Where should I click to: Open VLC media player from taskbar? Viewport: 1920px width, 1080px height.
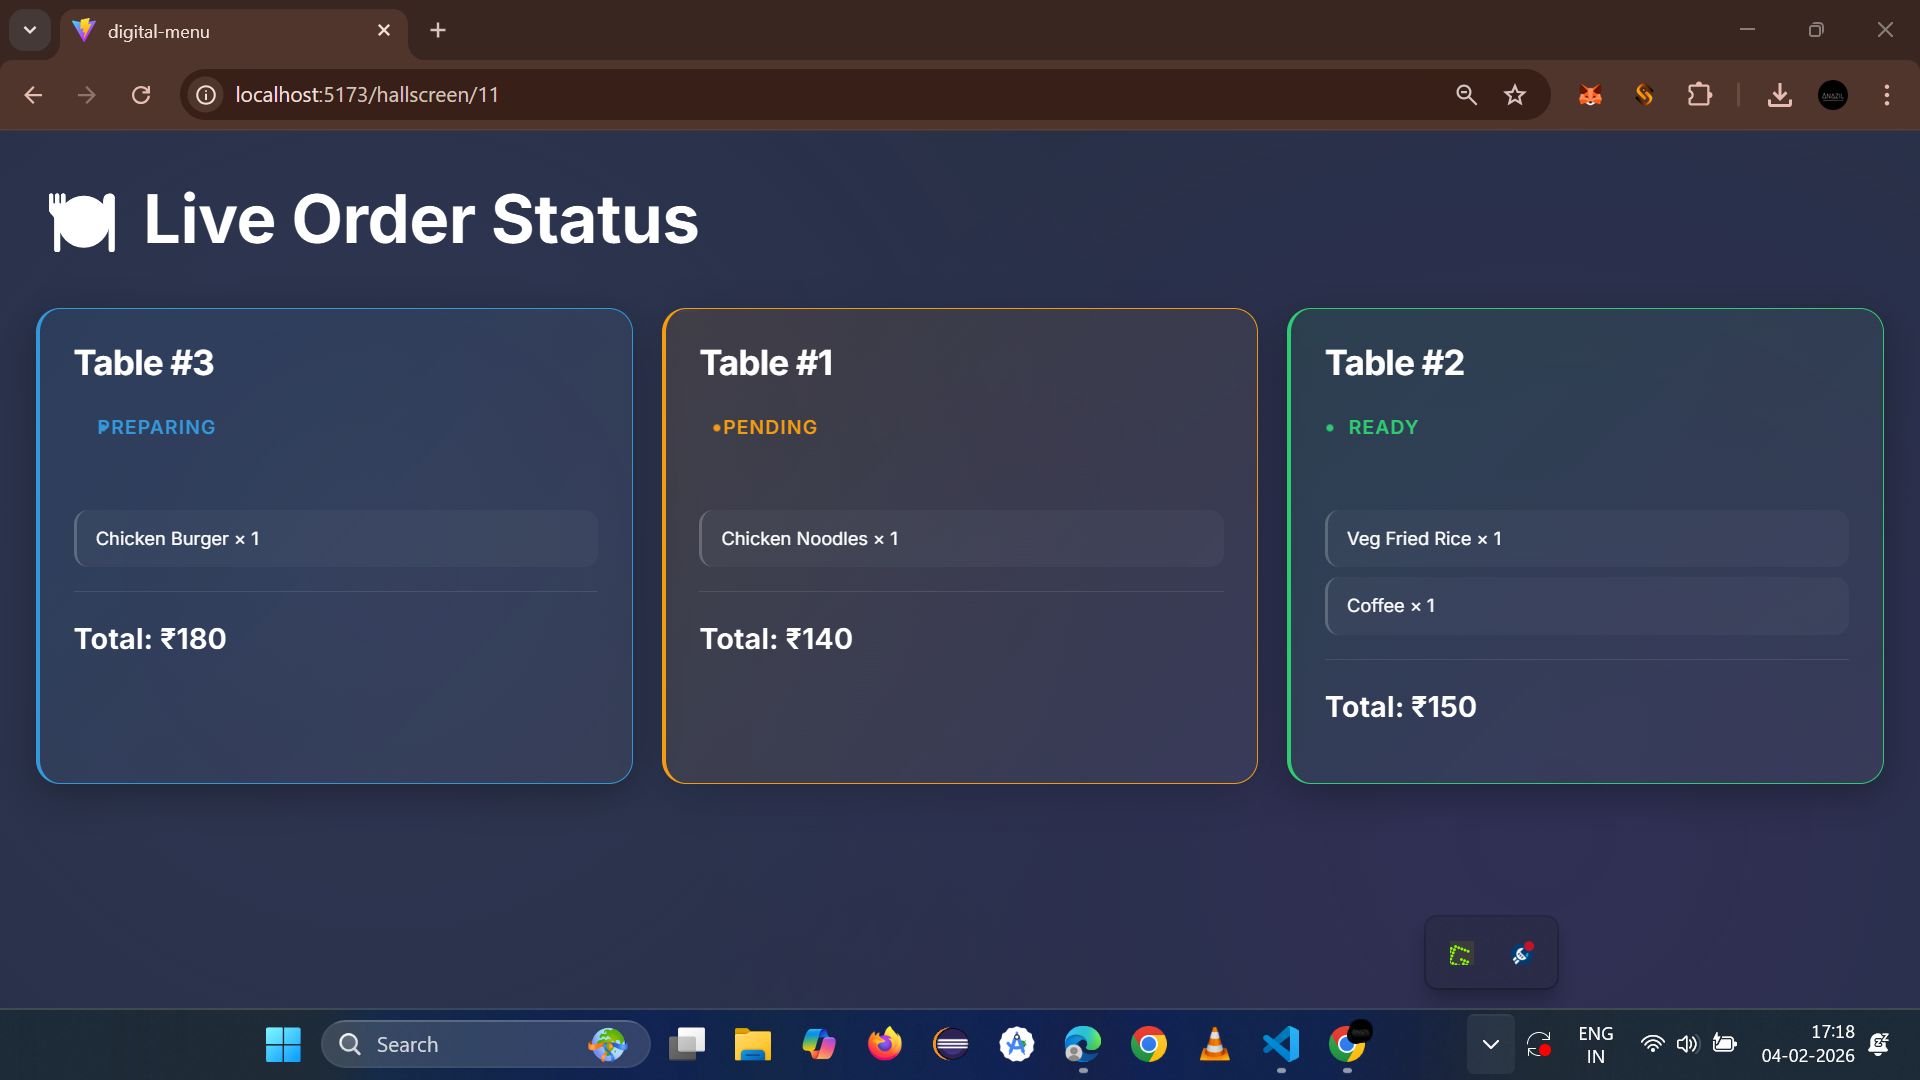[x=1215, y=1045]
